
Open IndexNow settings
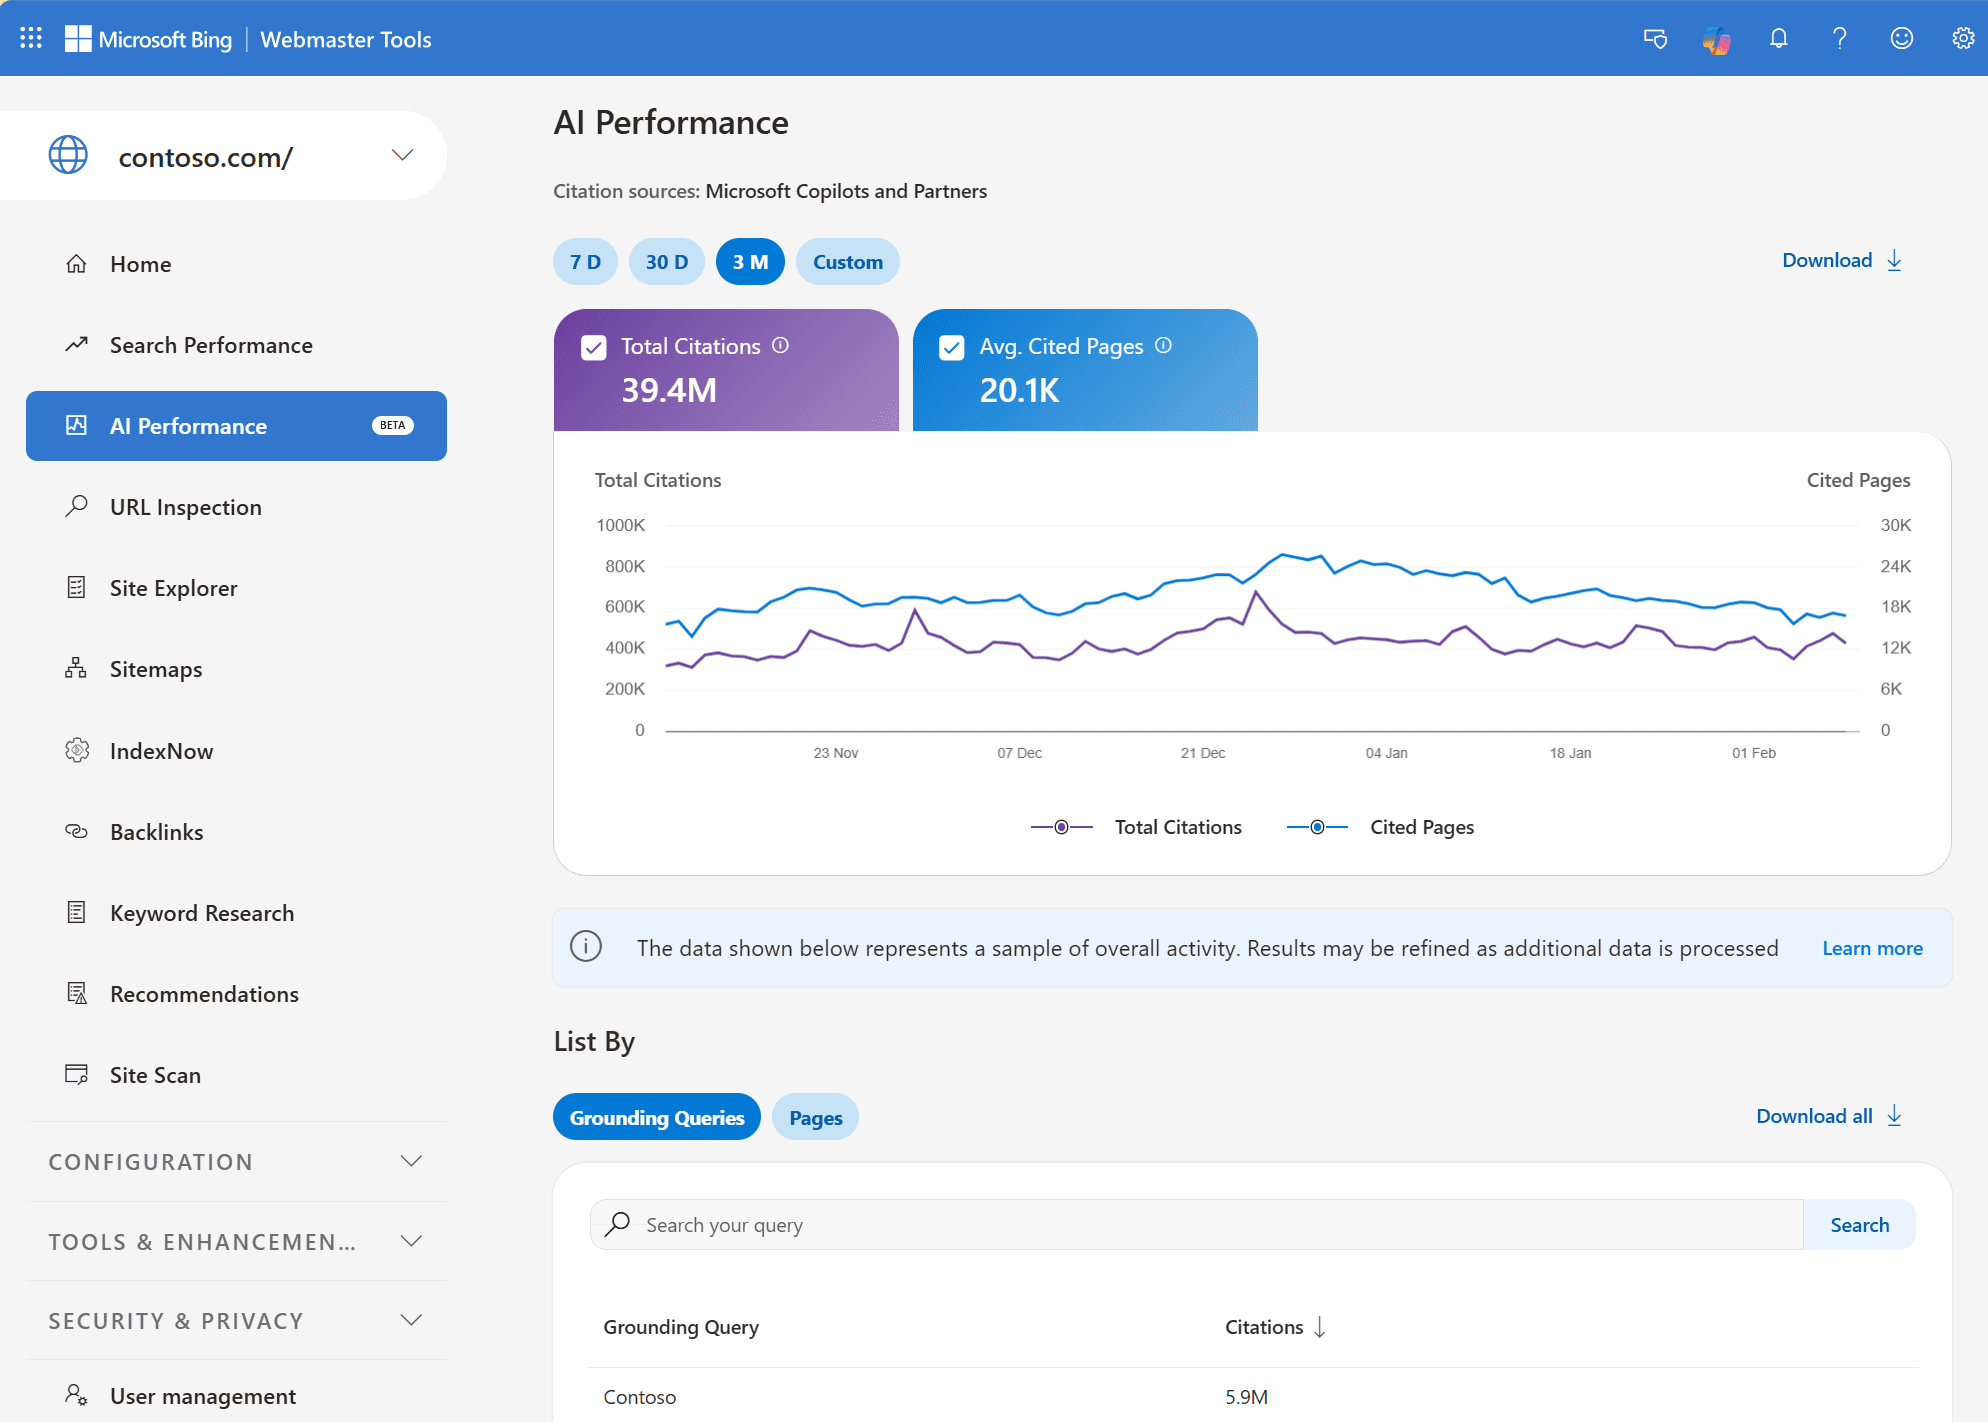pos(161,750)
